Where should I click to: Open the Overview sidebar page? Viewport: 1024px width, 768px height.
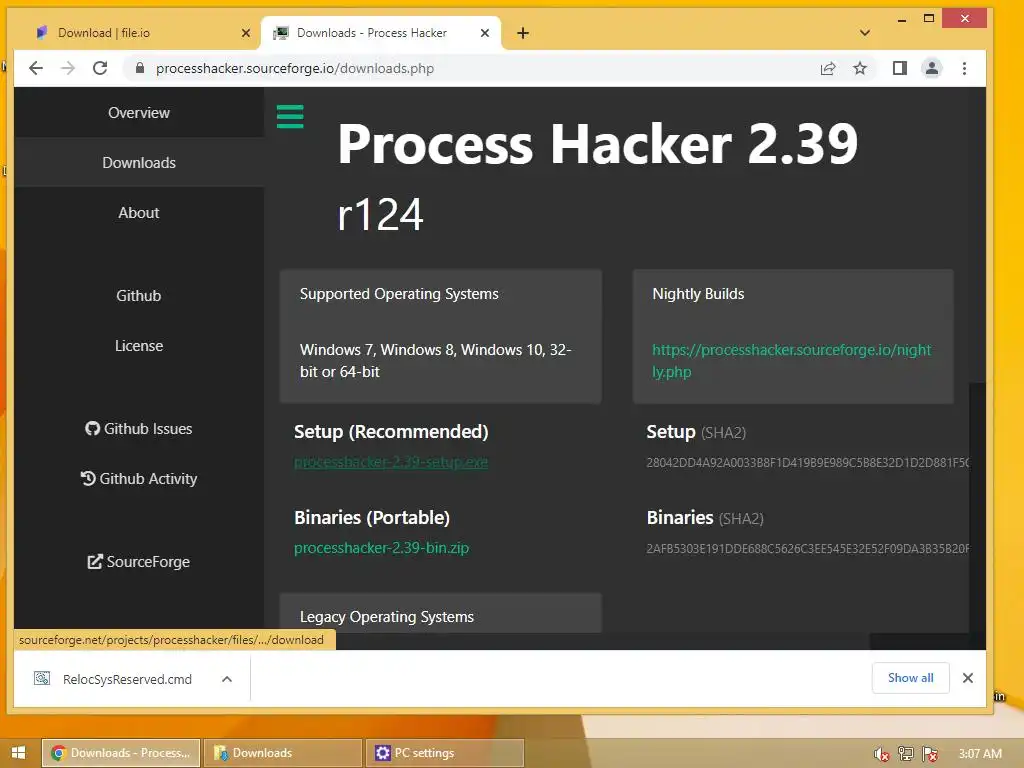coord(139,112)
